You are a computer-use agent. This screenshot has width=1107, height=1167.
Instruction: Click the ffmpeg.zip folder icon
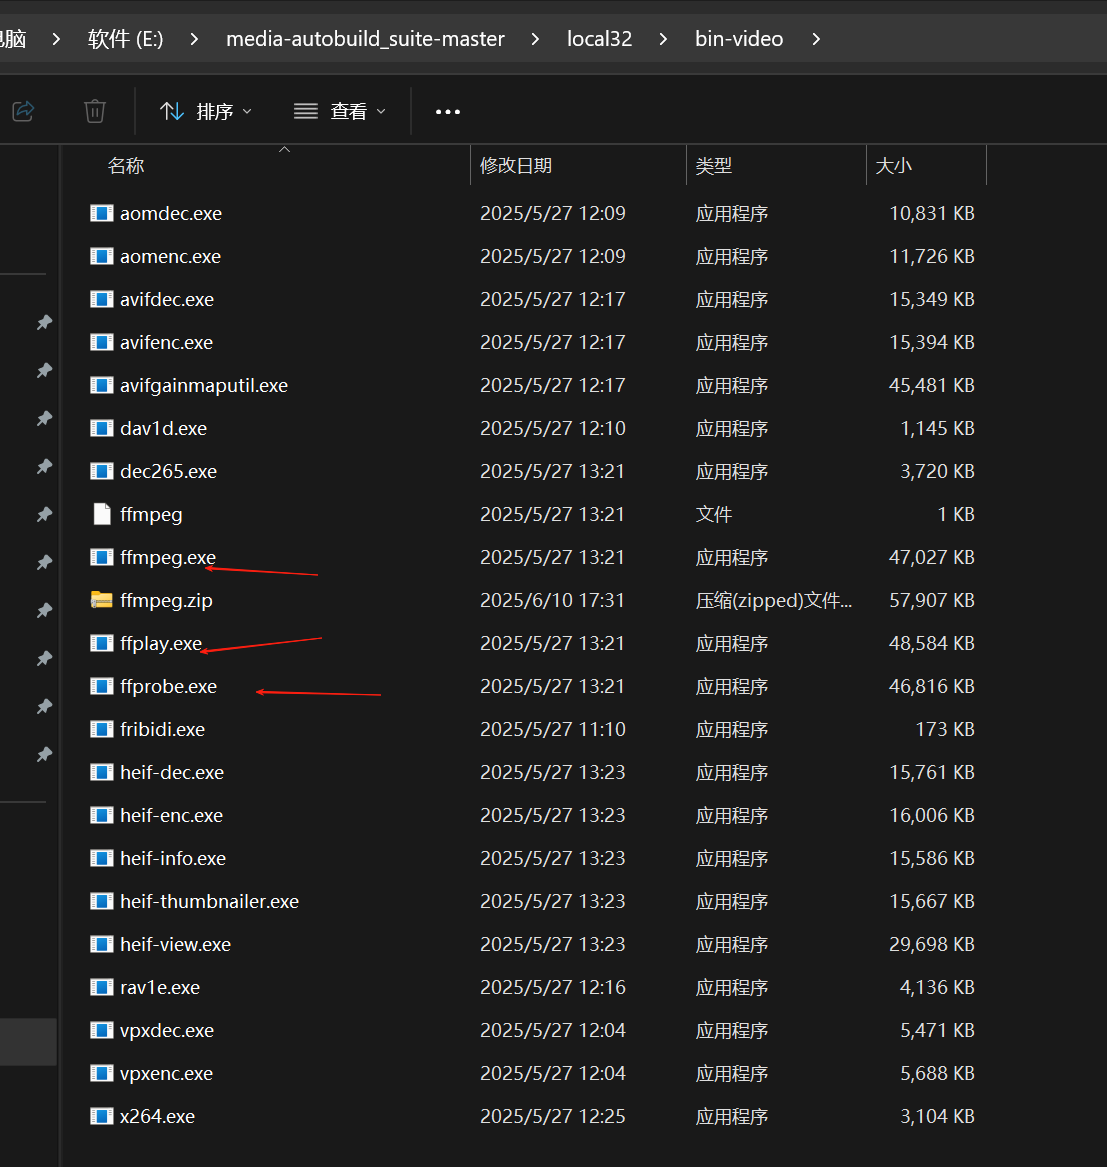click(101, 600)
